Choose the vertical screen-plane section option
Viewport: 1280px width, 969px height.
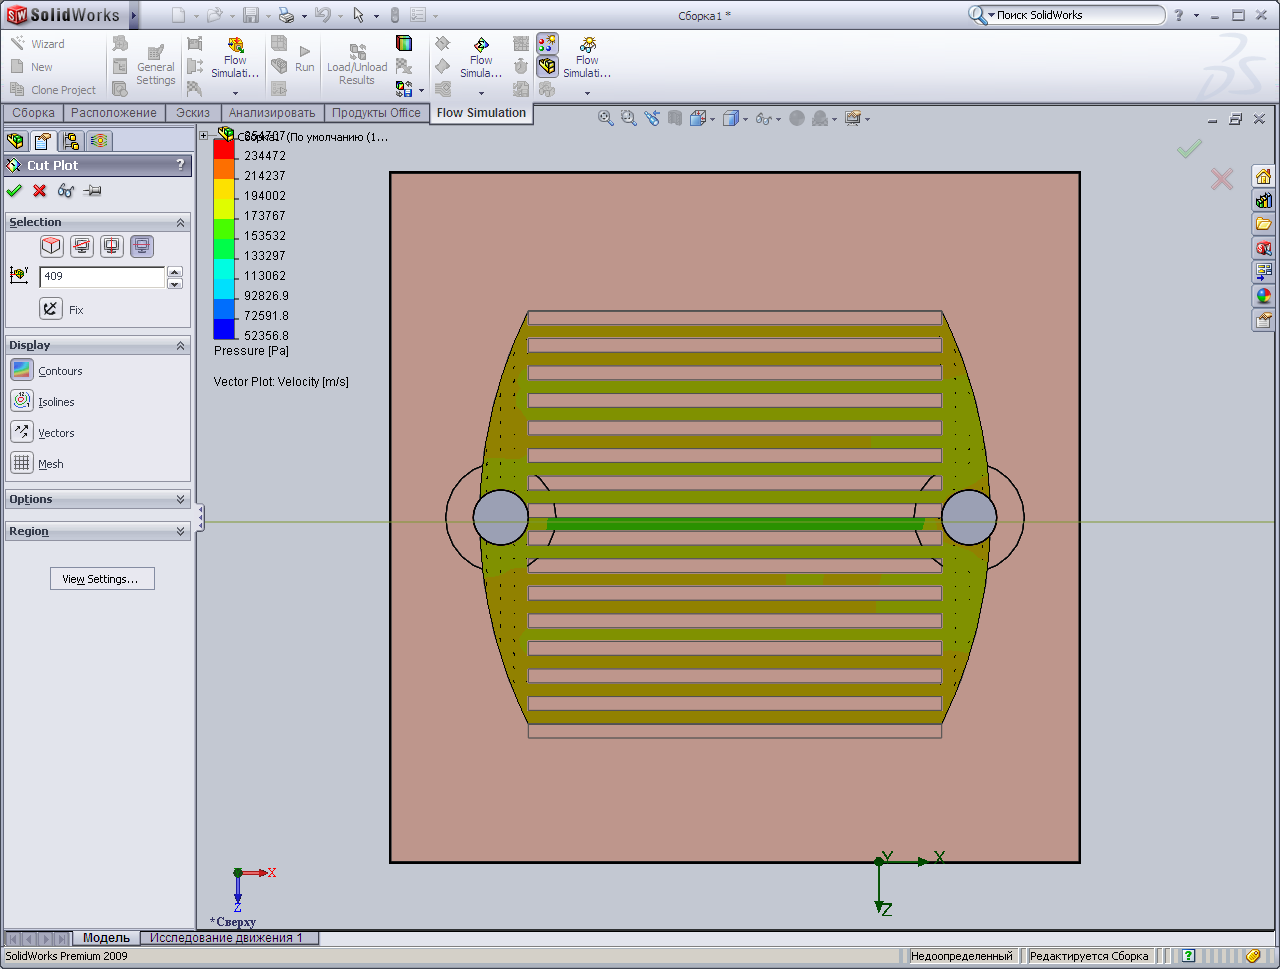(x=112, y=246)
